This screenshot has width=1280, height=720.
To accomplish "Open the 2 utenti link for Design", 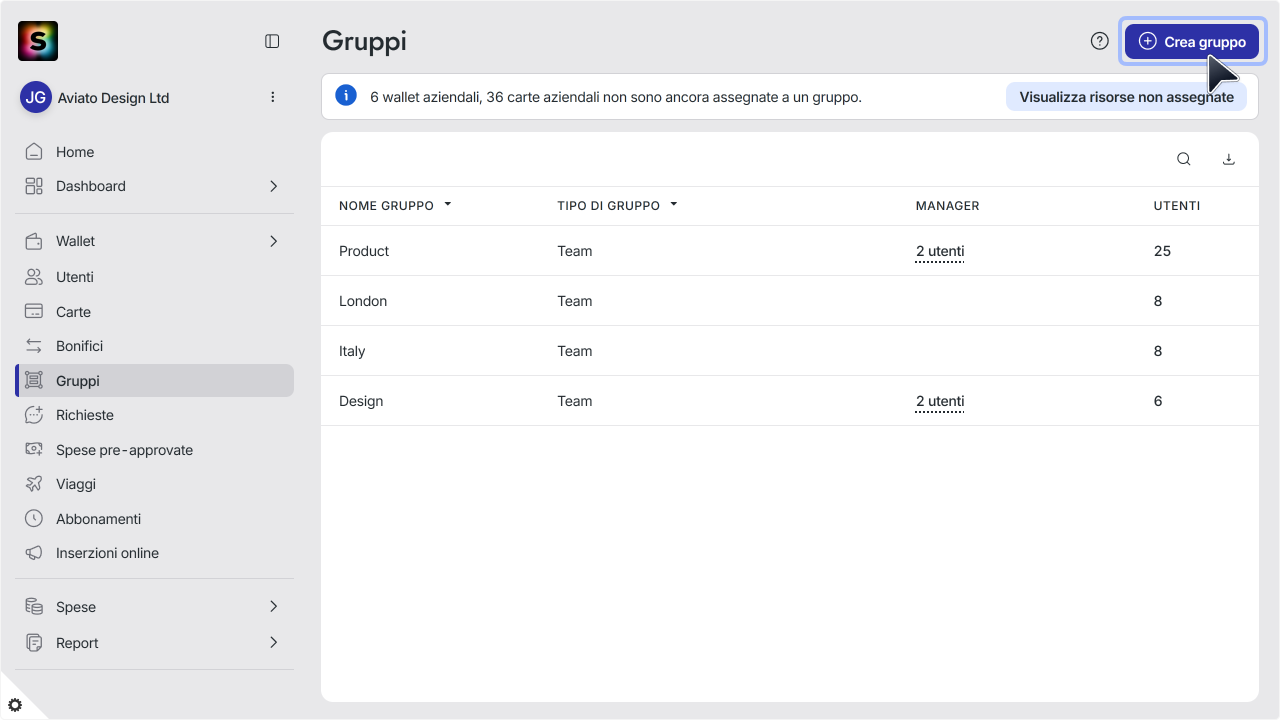I will coord(940,401).
